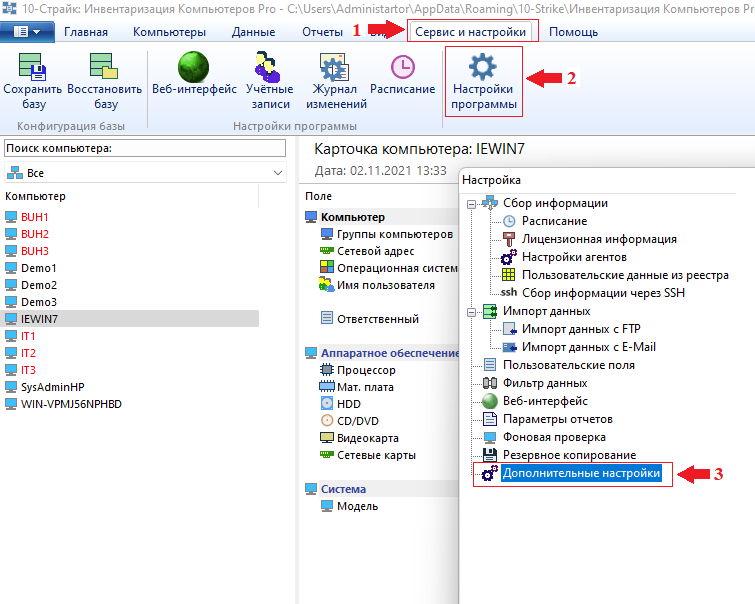Open Параметры отчетов settings
This screenshot has width=755, height=604.
tap(558, 419)
